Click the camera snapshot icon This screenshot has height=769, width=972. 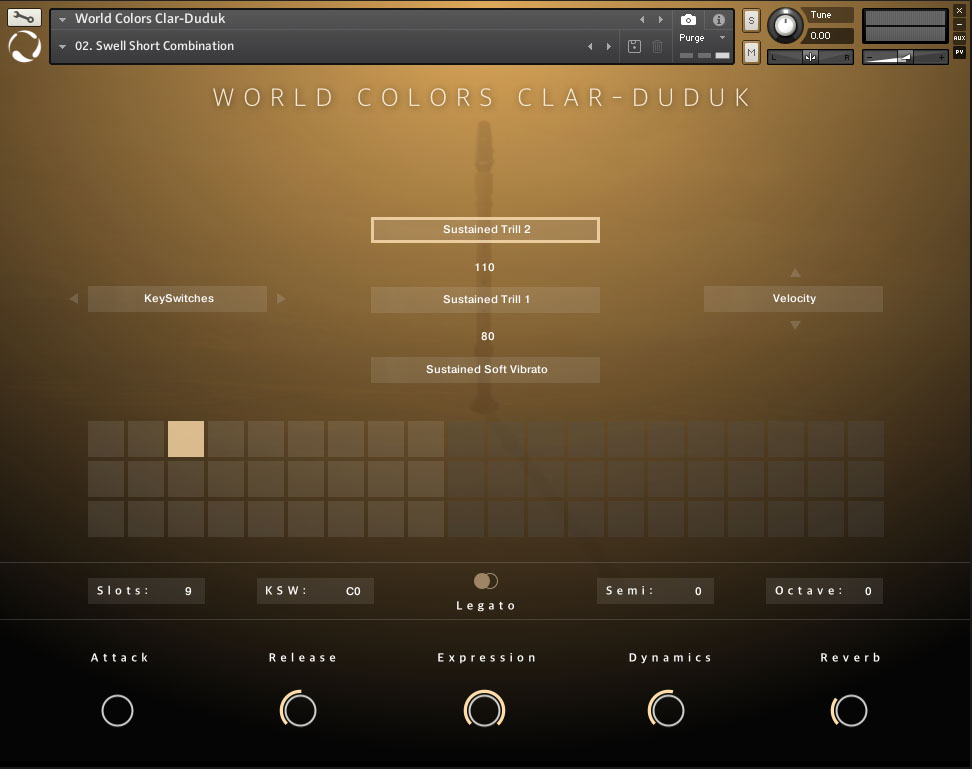688,20
